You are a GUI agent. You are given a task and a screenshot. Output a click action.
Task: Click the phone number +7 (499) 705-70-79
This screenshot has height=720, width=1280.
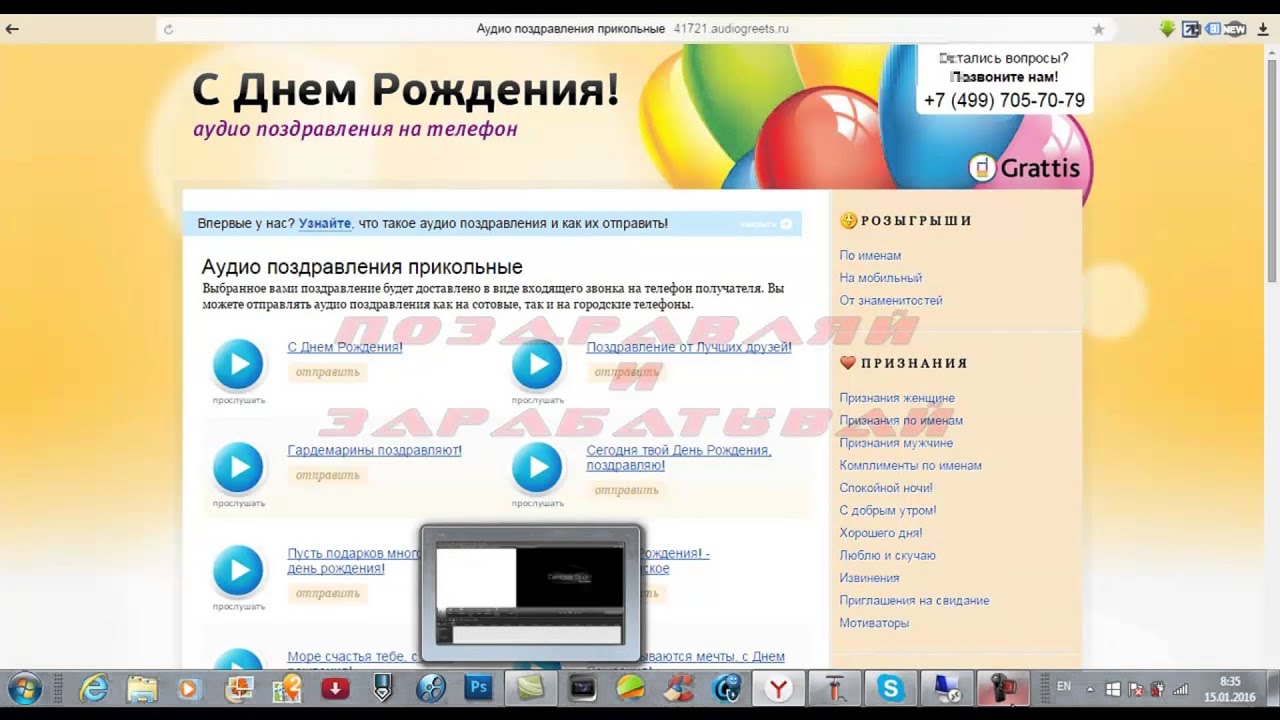tap(1004, 100)
